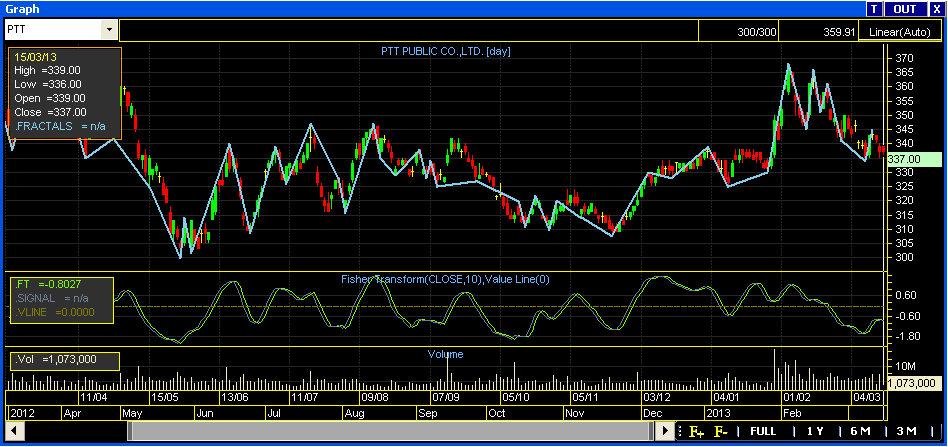Click the Apr month label
Image resolution: width=948 pixels, height=447 pixels.
coord(72,414)
